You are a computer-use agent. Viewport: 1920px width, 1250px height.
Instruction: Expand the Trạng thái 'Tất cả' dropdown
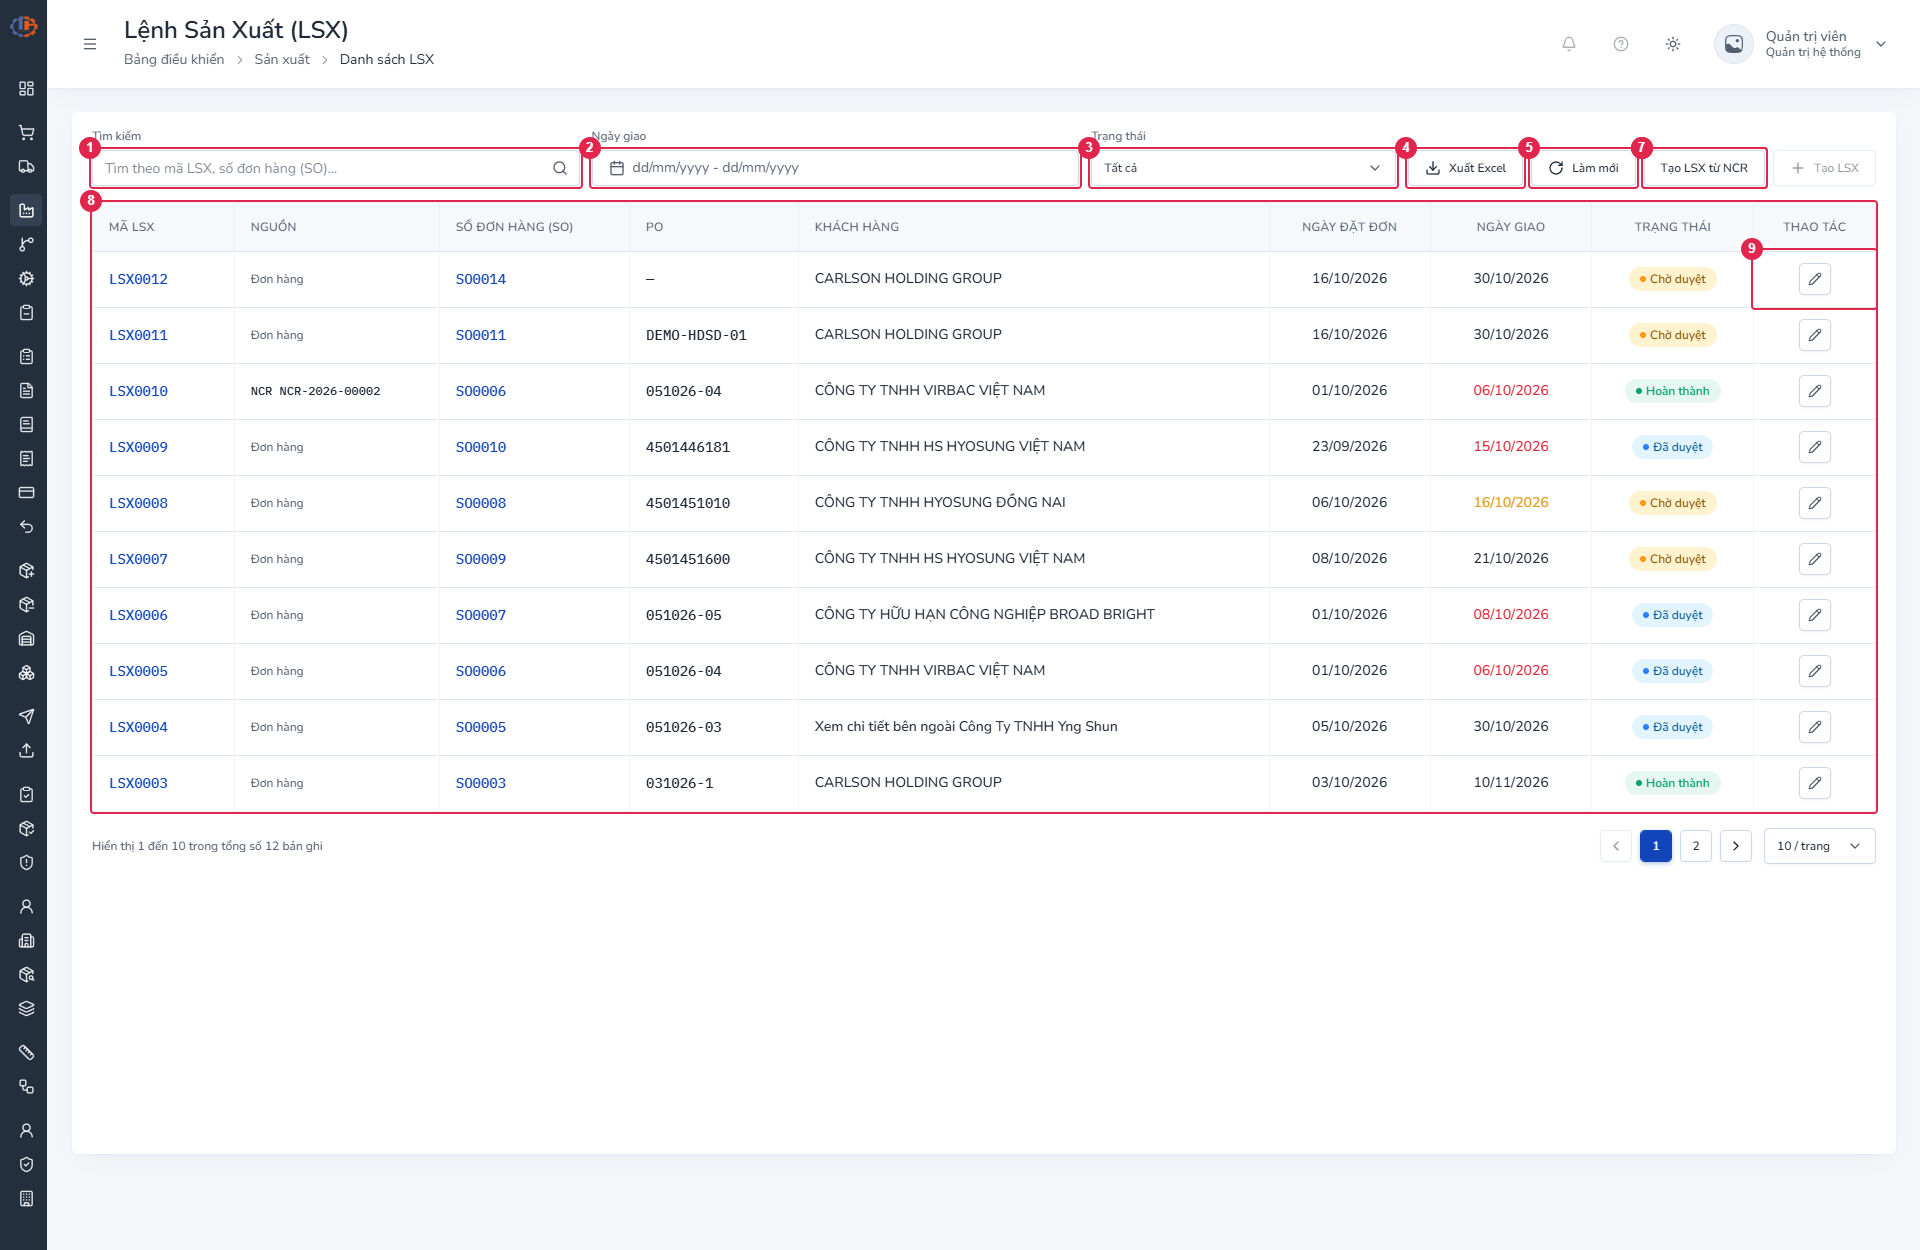(x=1242, y=168)
